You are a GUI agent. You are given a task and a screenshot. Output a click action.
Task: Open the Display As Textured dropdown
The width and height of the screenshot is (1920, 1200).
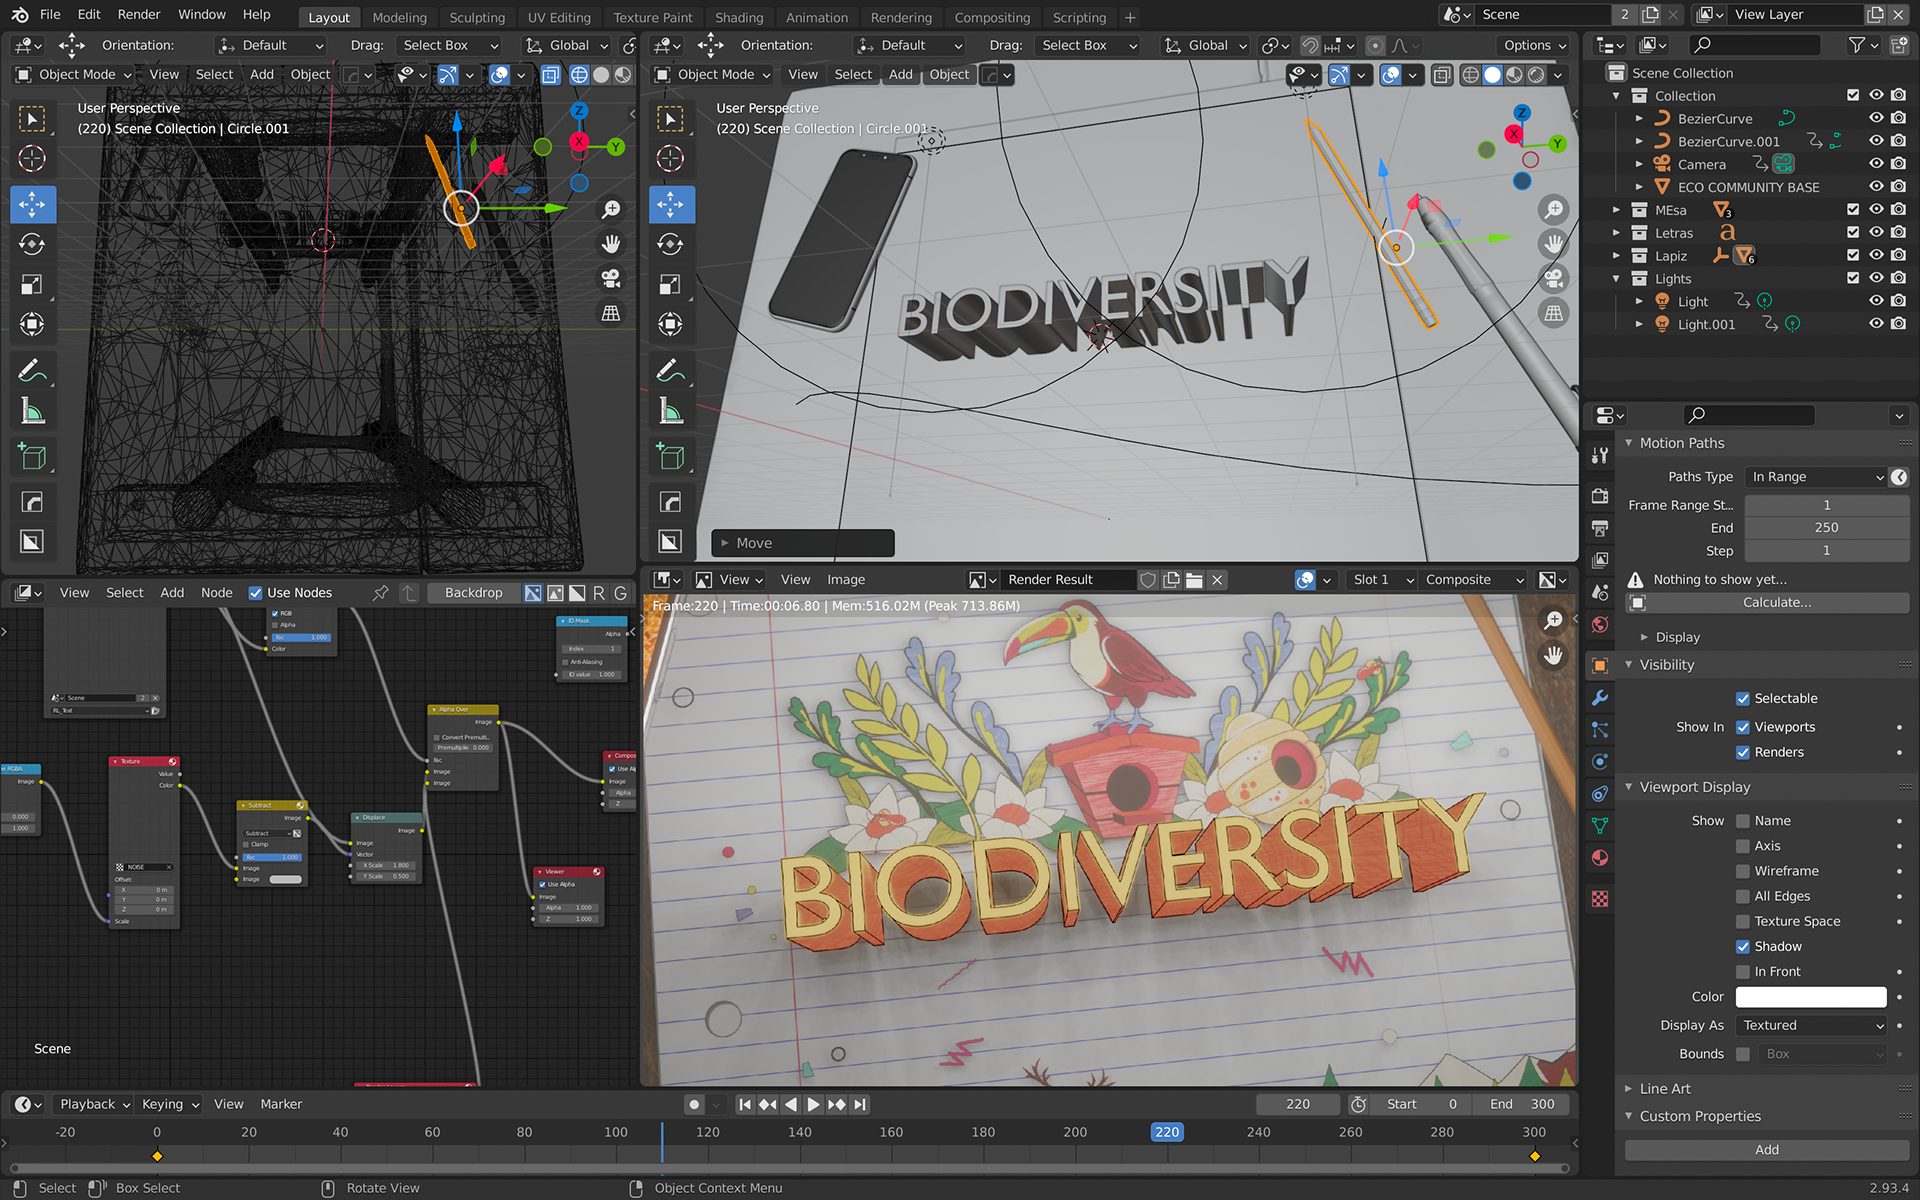[x=1812, y=1025]
